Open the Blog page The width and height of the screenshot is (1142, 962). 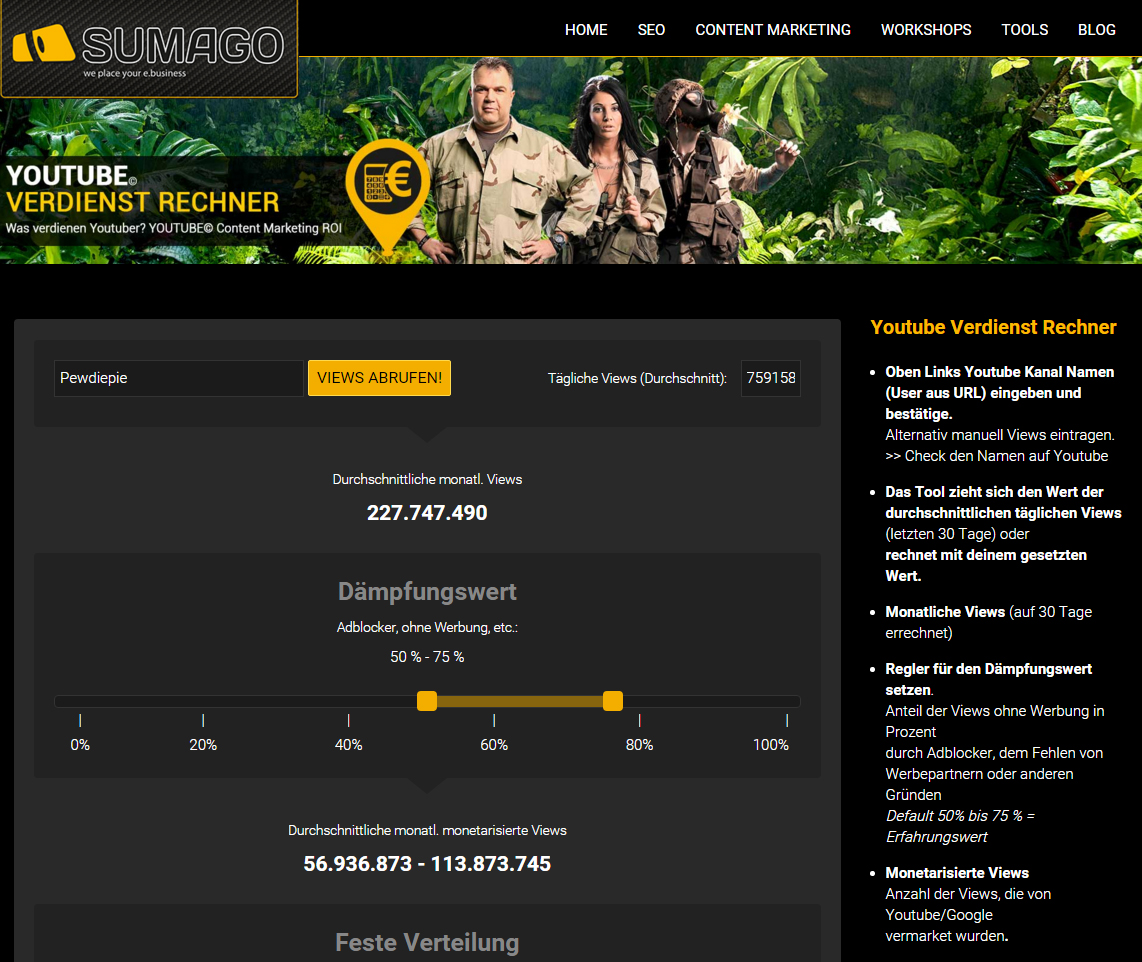pyautogui.click(x=1097, y=30)
